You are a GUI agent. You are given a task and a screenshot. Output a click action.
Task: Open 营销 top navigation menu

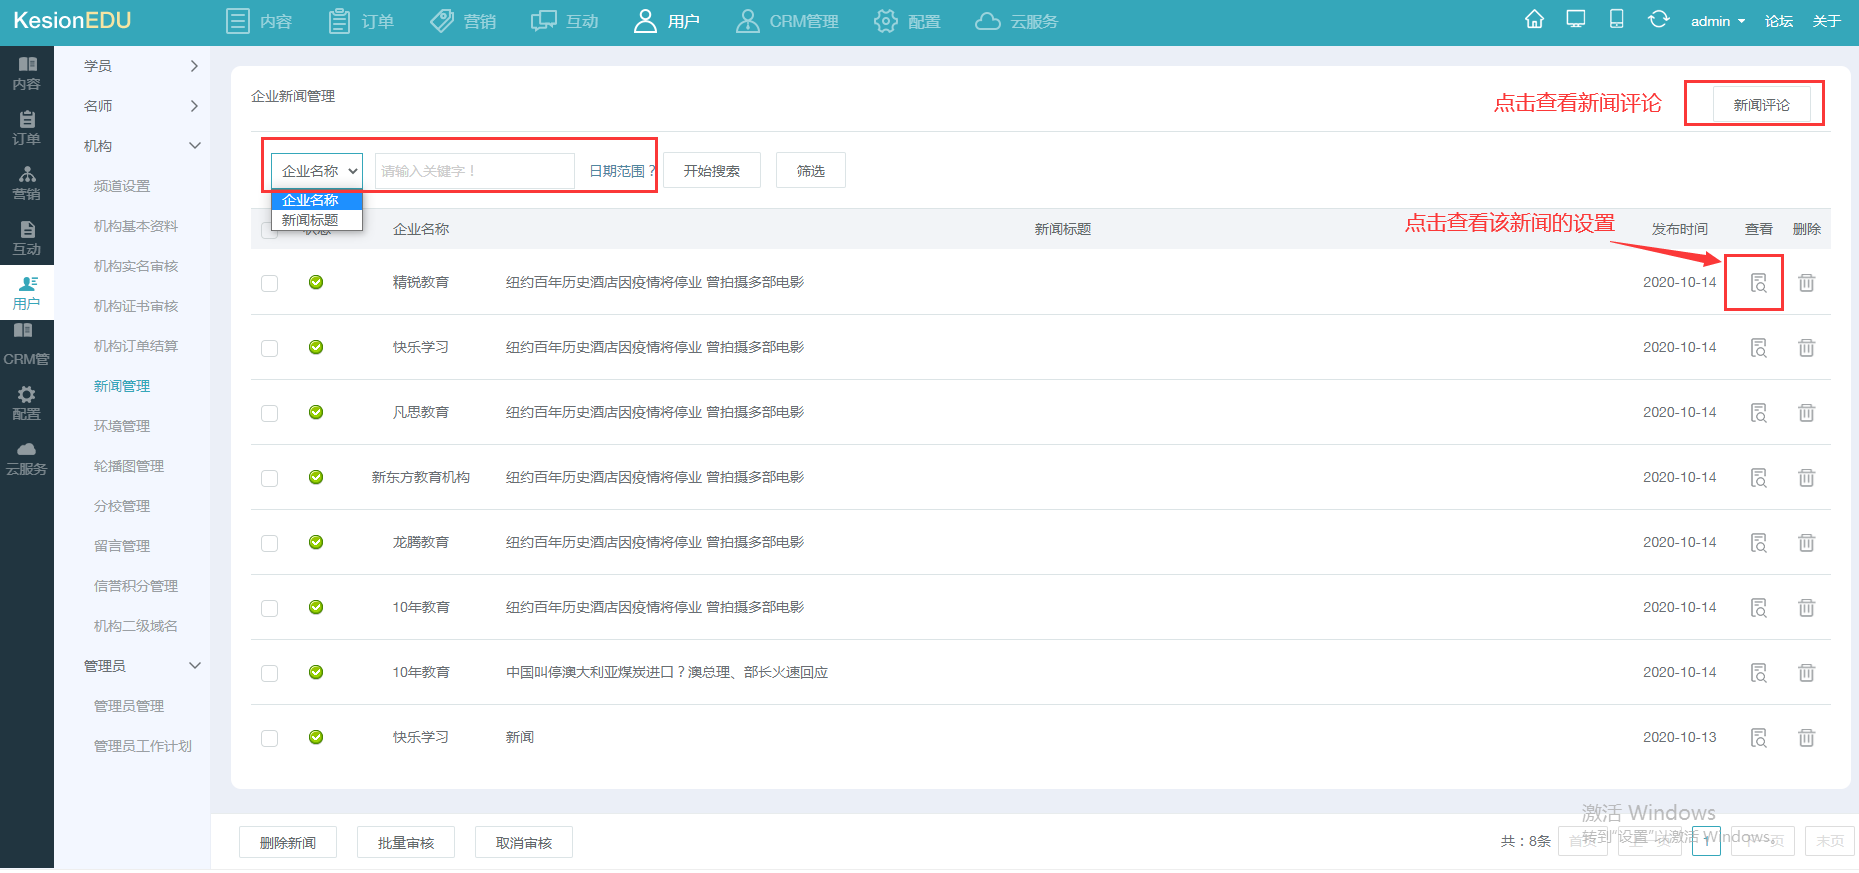point(463,21)
